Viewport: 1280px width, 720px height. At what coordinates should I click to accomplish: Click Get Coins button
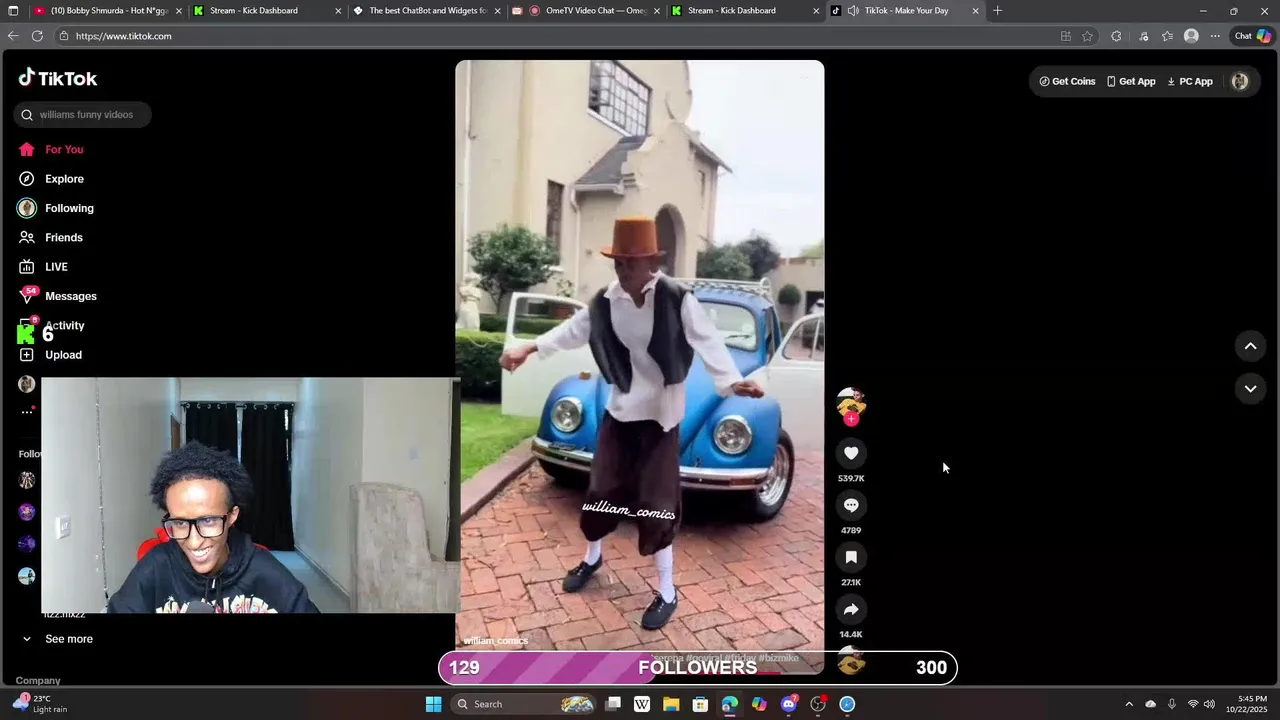coord(1067,82)
